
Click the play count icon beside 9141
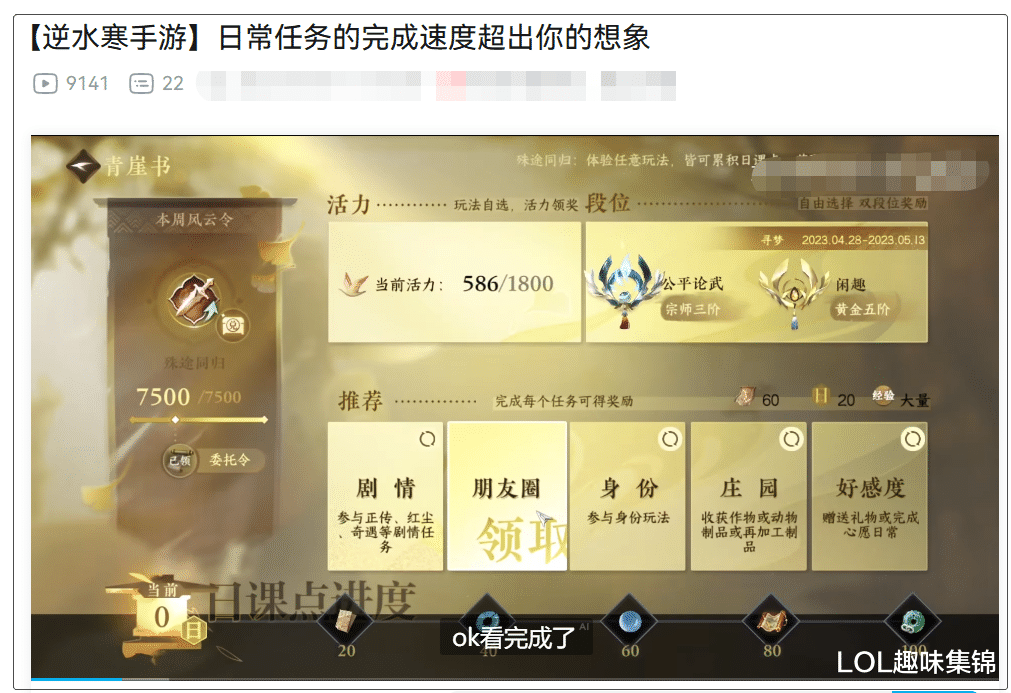click(45, 84)
